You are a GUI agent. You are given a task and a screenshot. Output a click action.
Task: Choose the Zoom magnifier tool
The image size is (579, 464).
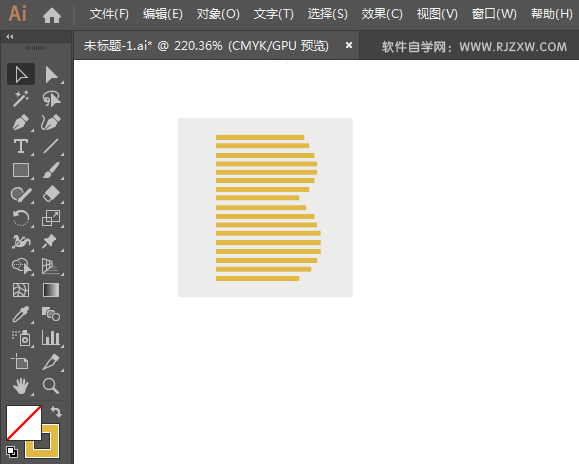click(x=51, y=386)
